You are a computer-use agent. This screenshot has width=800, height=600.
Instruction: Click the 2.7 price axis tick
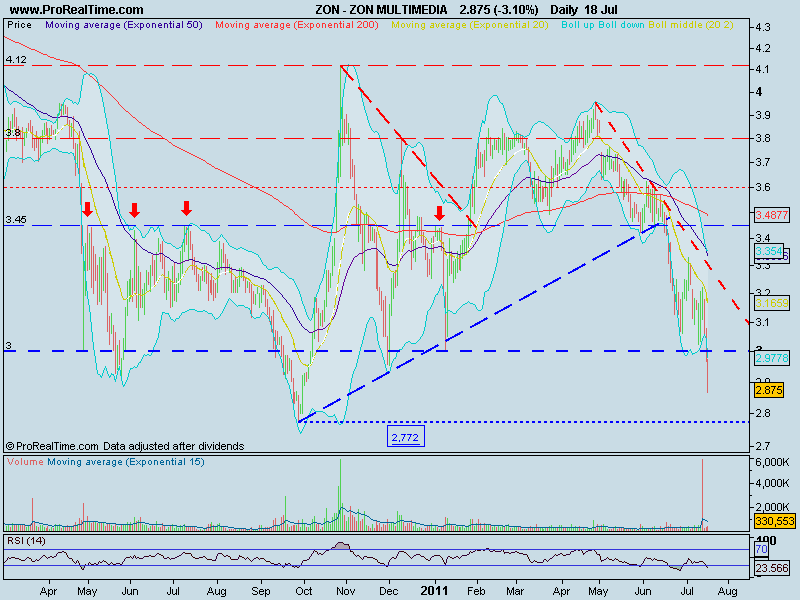click(x=763, y=446)
